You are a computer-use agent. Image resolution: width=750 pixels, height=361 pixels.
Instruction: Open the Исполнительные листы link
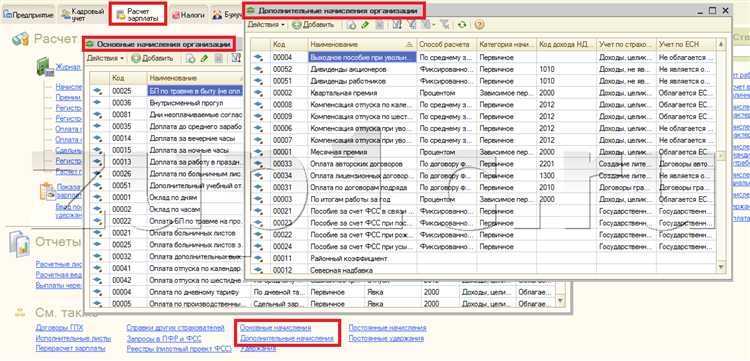tap(73, 339)
